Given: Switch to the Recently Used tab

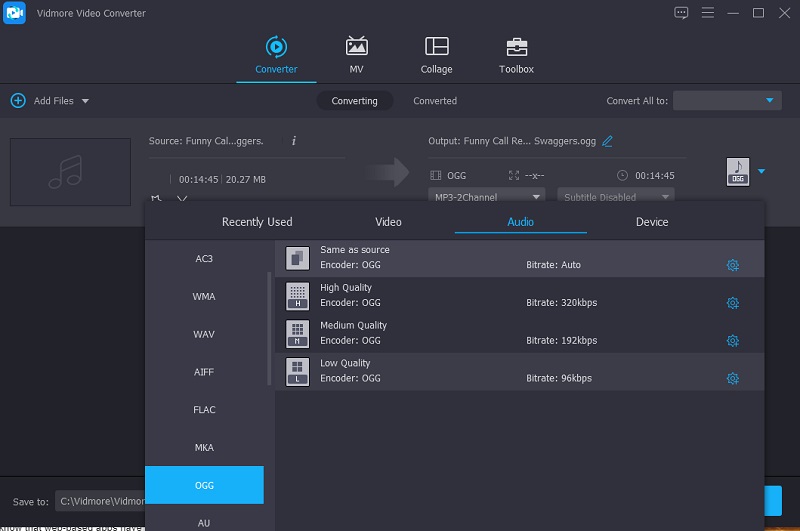Looking at the screenshot, I should coord(257,222).
